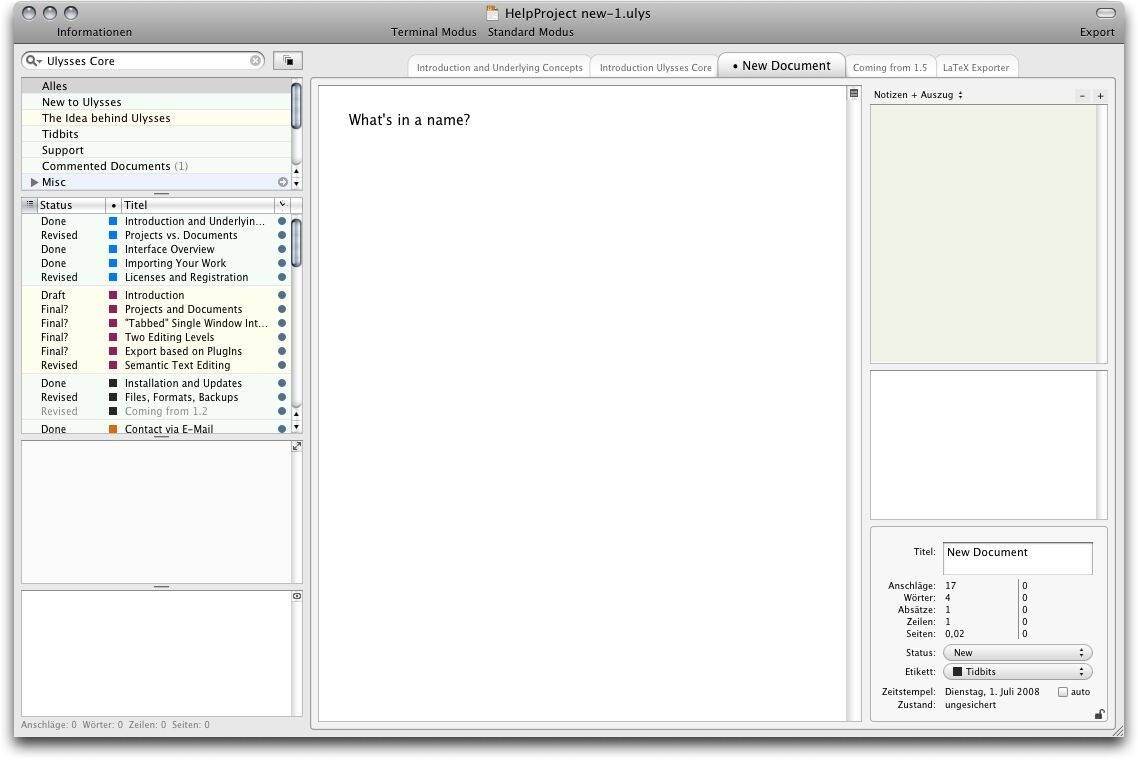Expand the Misc group triangle
This screenshot has height=760, width=1138.
pyautogui.click(x=34, y=182)
